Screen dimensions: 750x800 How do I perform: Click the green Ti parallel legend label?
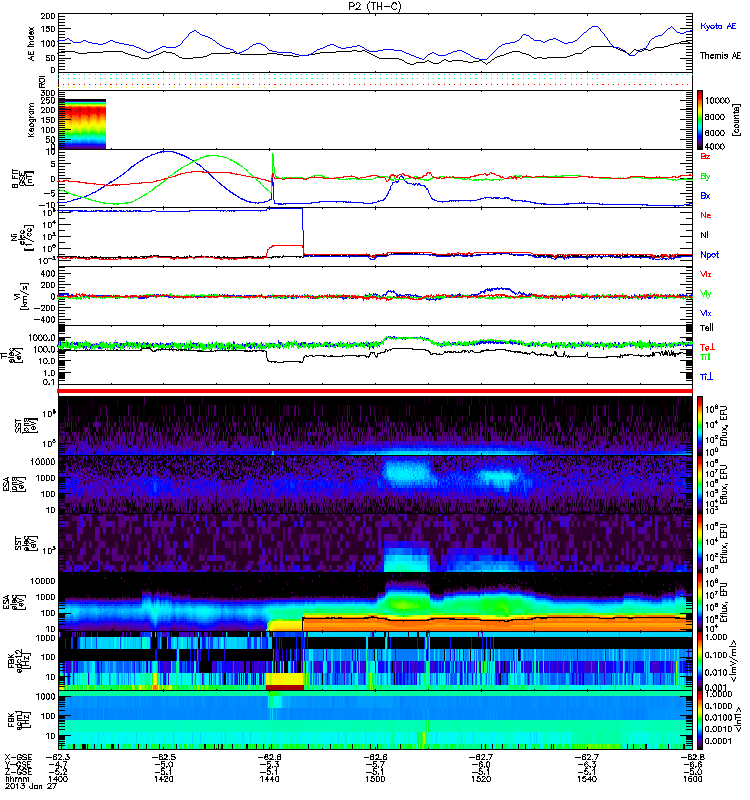click(x=706, y=357)
